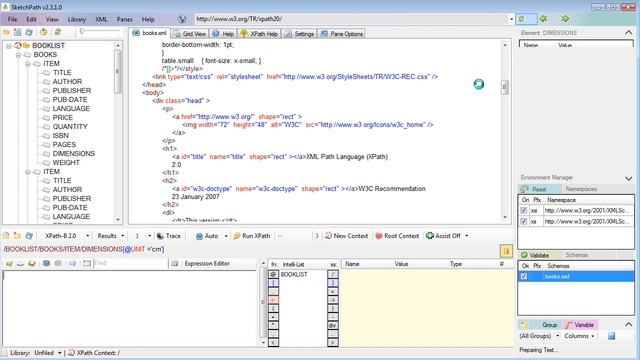
Task: Click the blue save icon beside the Columns dropdown
Action: click(611, 336)
